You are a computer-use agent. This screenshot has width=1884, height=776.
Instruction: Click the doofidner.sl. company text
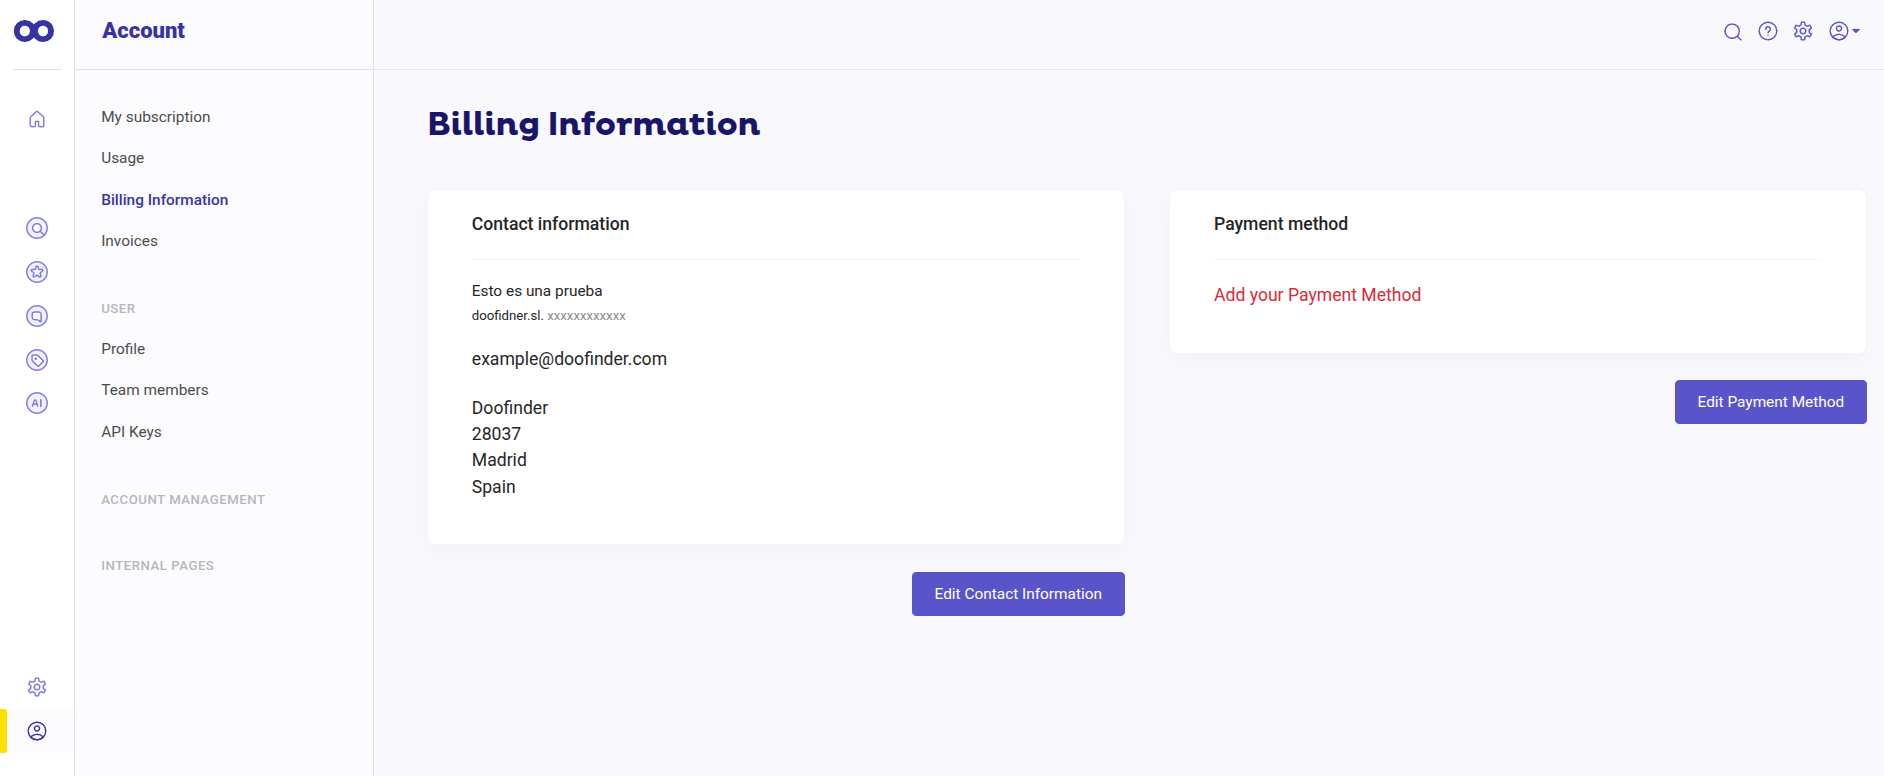[x=507, y=316]
